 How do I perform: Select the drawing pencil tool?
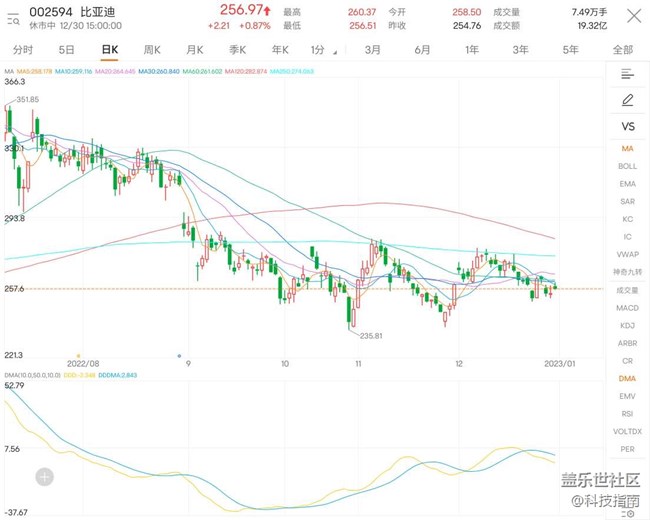[x=627, y=100]
